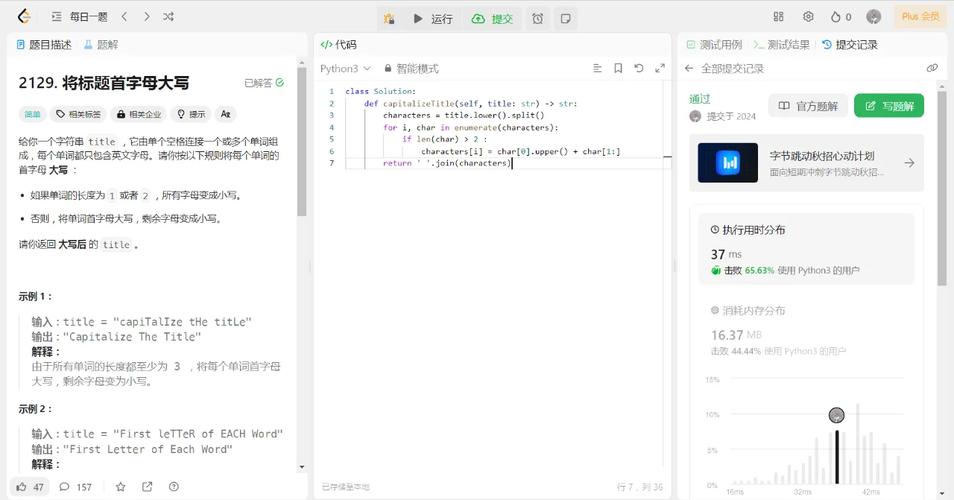954x500 pixels.
Task: Click the green 写题解 button
Action: tap(889, 106)
